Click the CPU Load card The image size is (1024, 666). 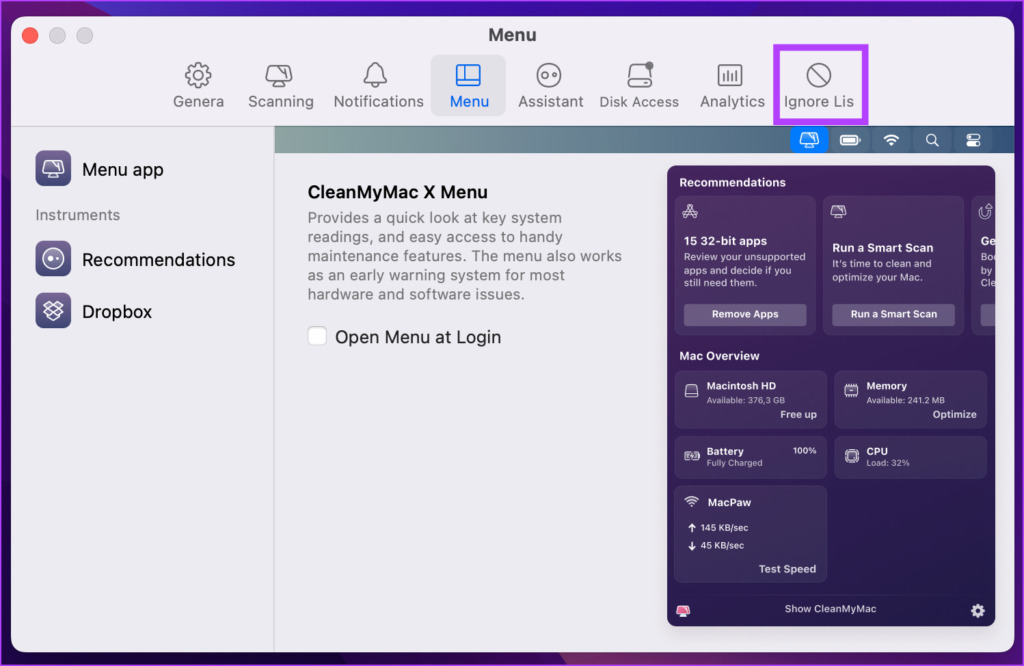click(x=910, y=457)
